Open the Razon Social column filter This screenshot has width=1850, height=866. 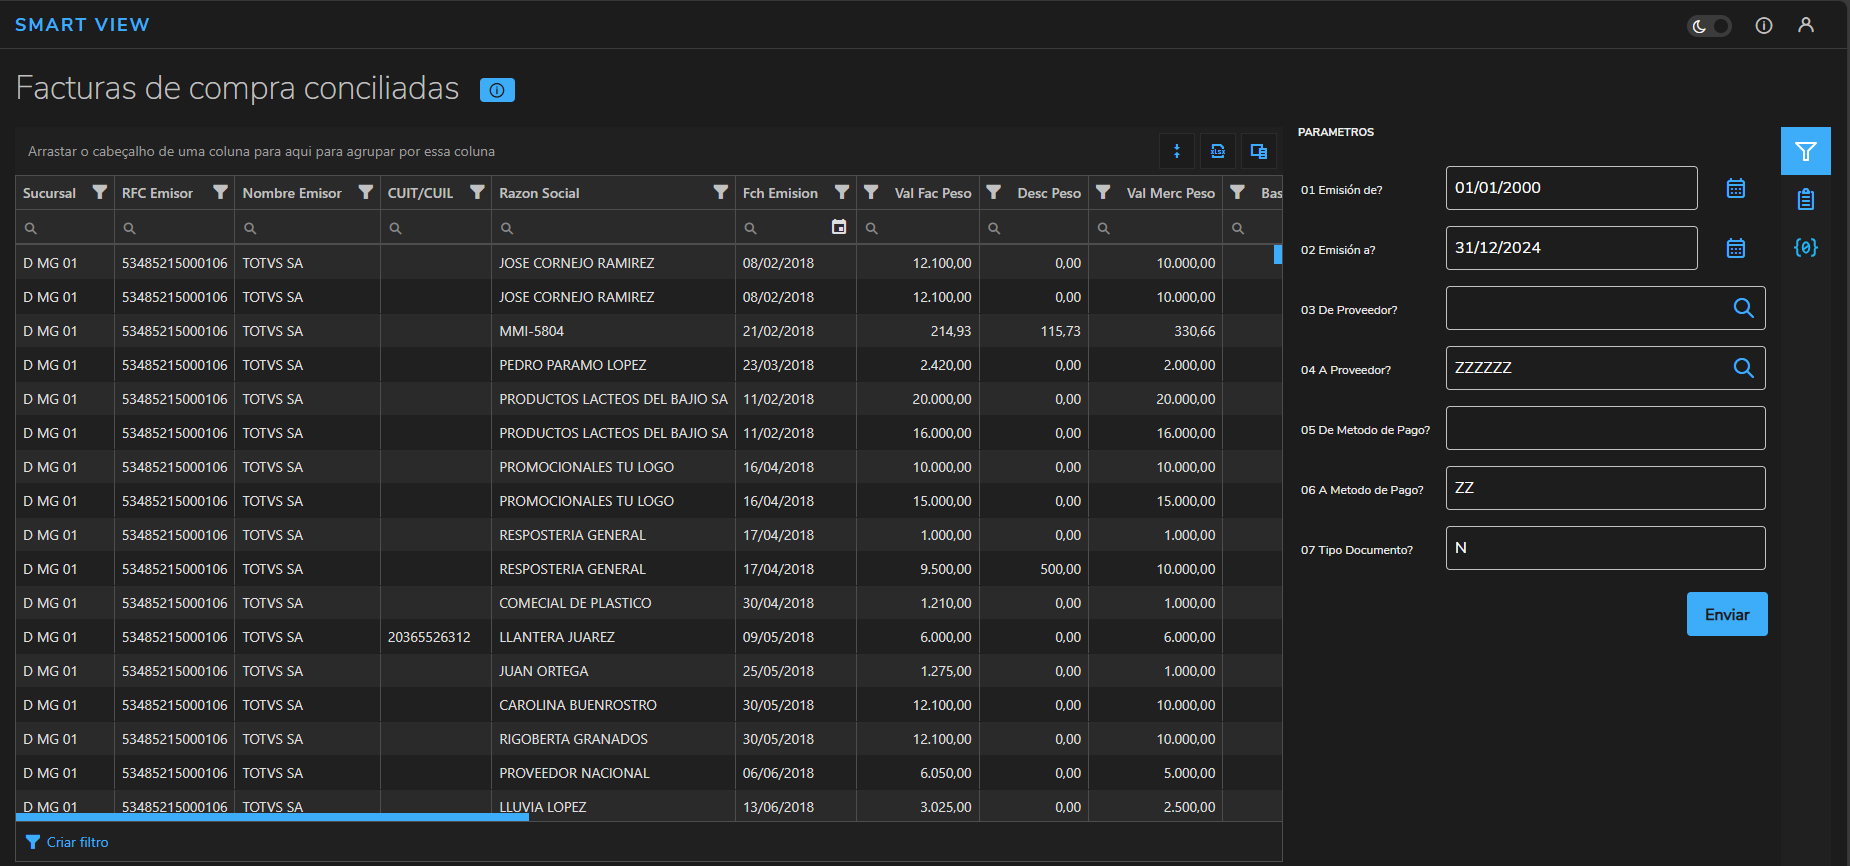tap(720, 192)
